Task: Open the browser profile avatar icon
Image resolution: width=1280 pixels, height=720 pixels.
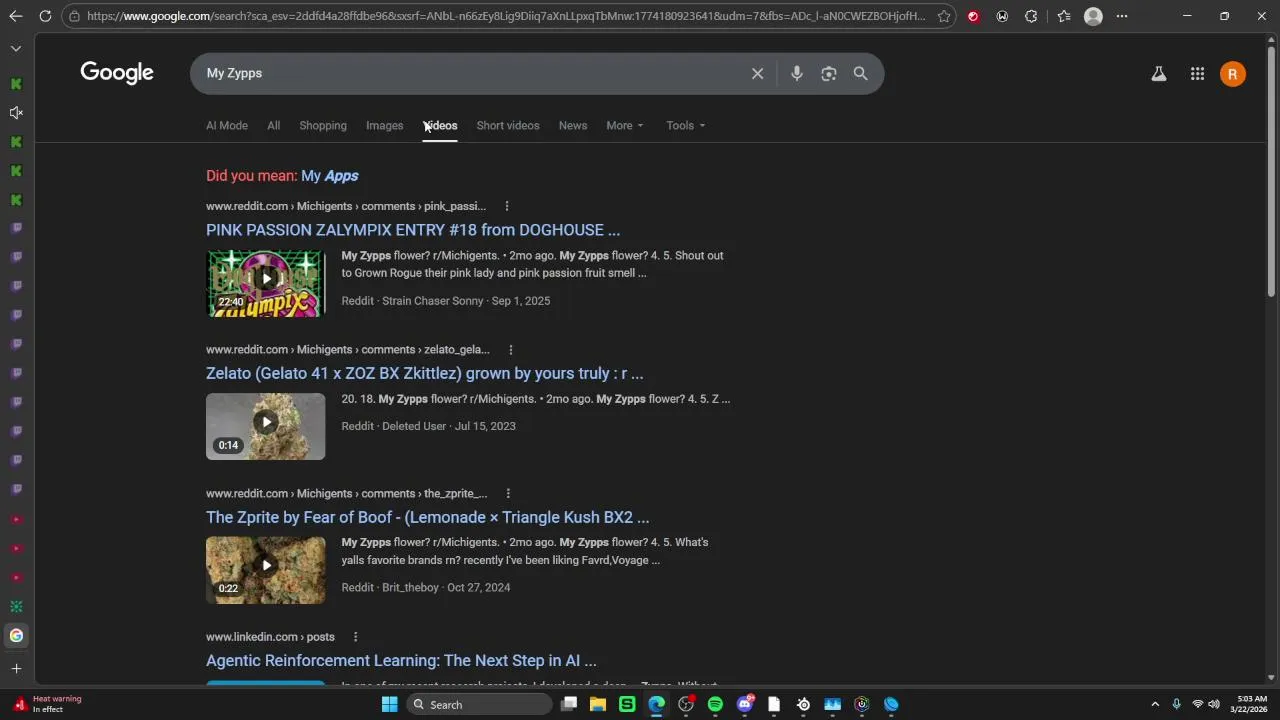Action: (1093, 16)
